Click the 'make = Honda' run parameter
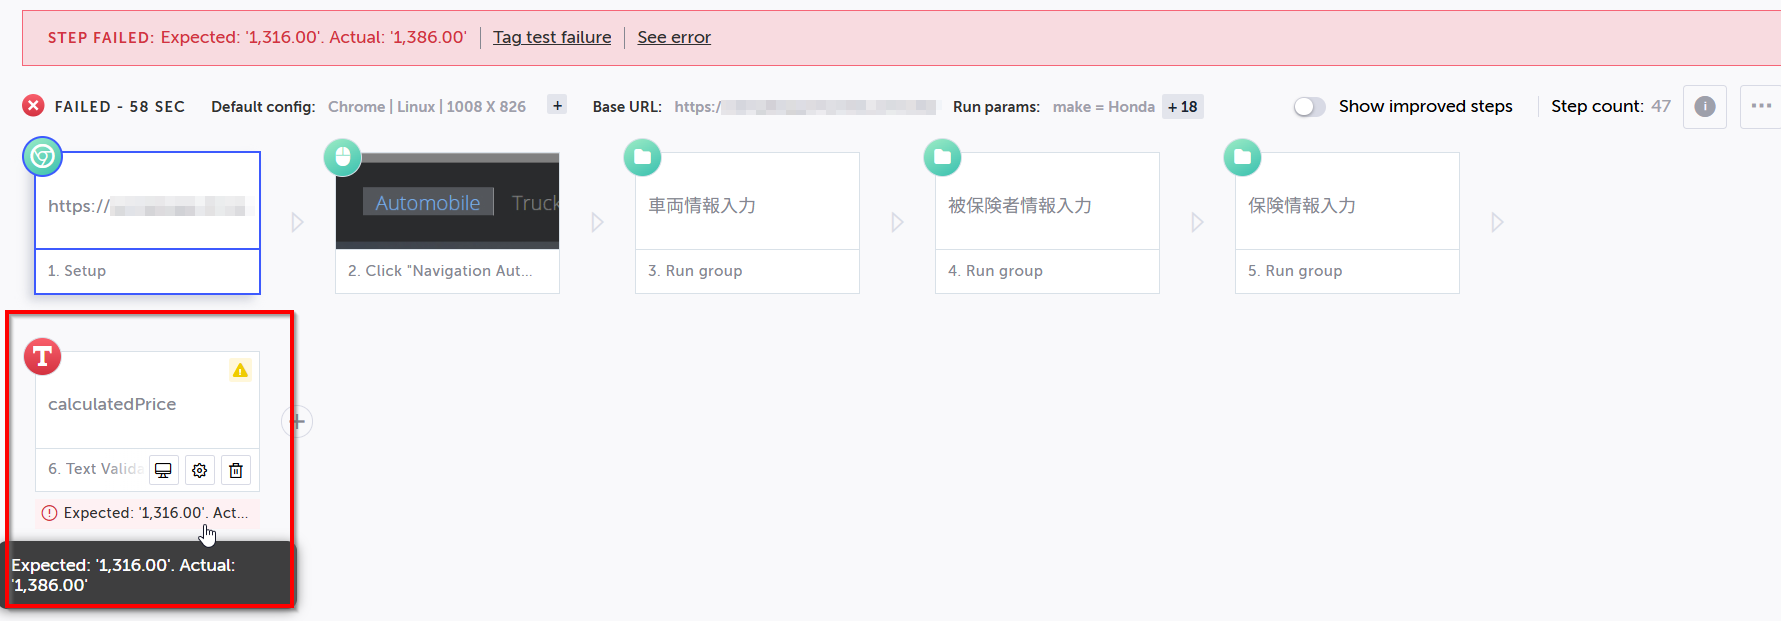Screen dimensions: 1781x621 pyautogui.click(x=1104, y=107)
